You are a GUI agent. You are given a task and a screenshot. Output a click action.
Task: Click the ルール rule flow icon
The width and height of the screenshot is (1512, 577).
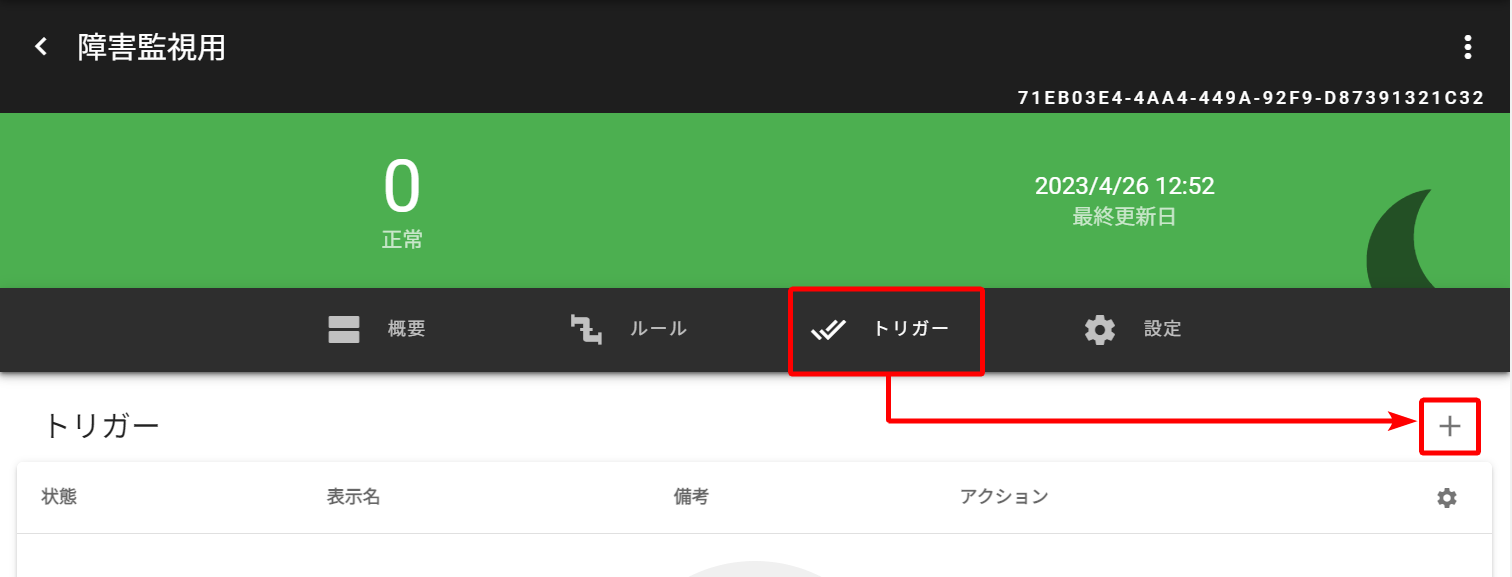586,329
